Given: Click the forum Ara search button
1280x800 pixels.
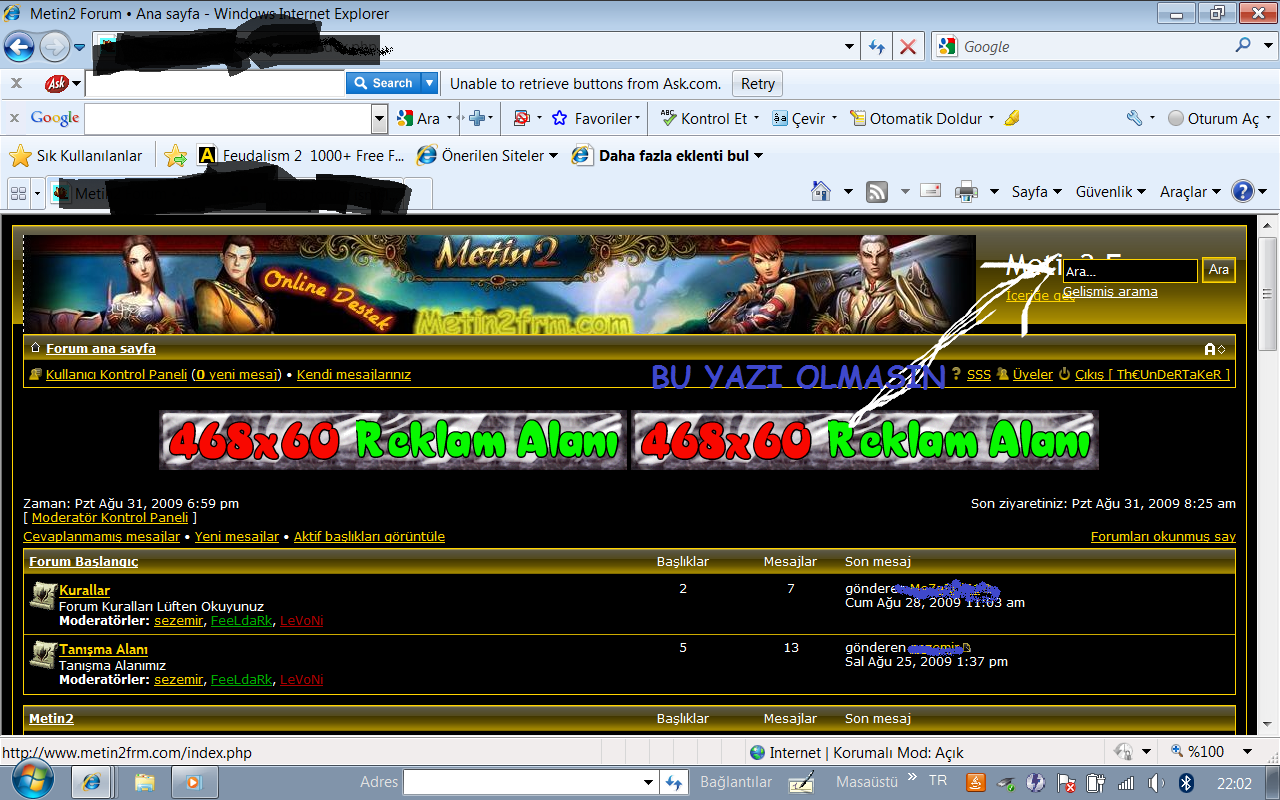Looking at the screenshot, I should click(x=1218, y=270).
